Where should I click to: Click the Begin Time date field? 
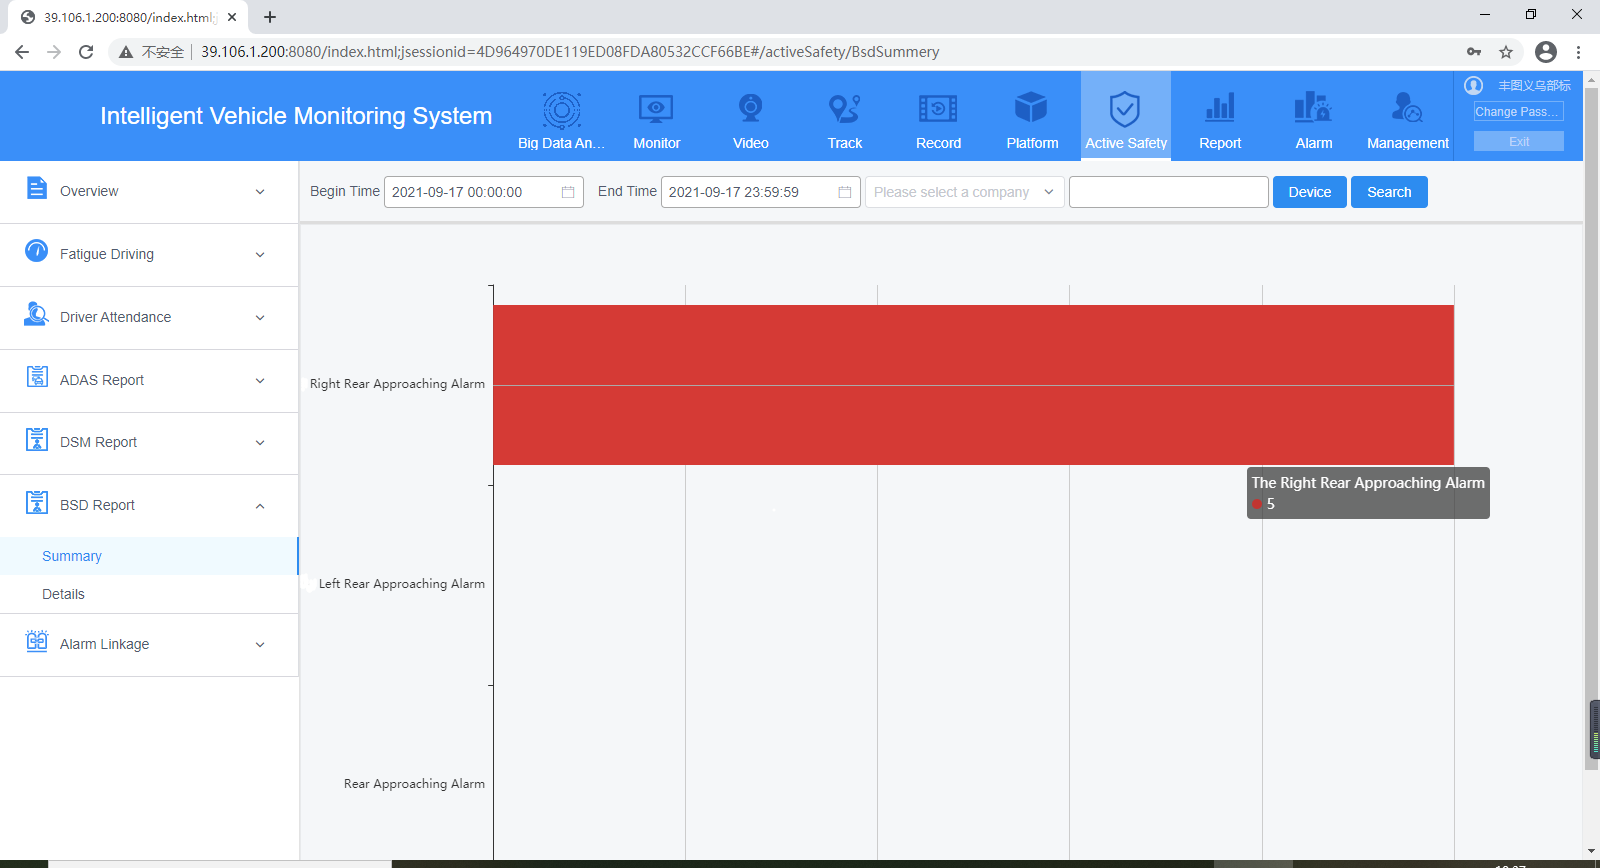pos(484,192)
